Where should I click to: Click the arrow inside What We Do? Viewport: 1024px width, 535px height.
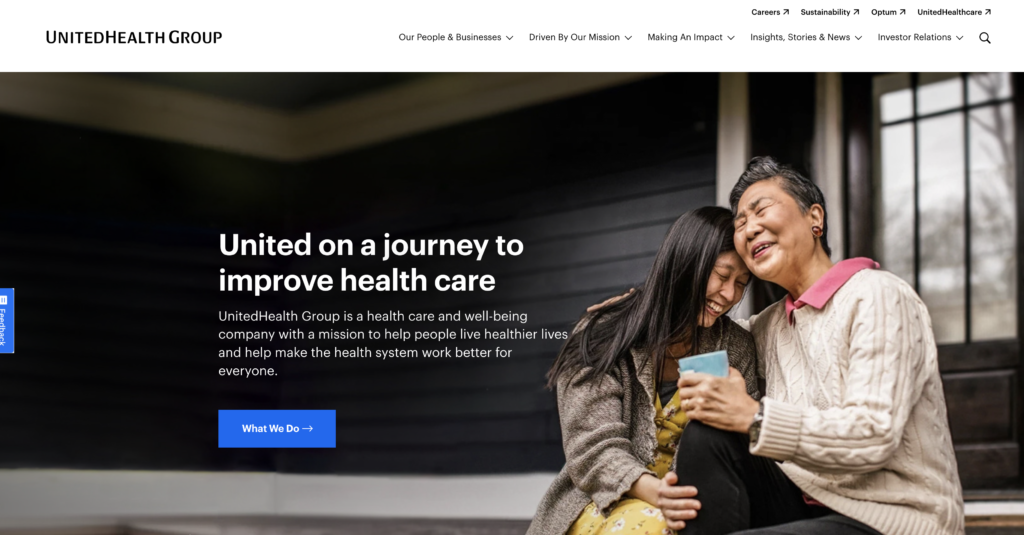pos(308,429)
